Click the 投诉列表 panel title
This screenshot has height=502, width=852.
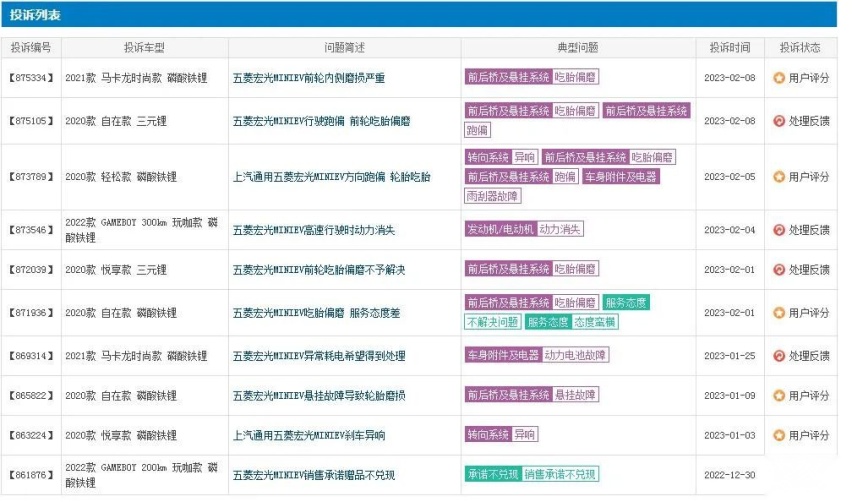35,15
